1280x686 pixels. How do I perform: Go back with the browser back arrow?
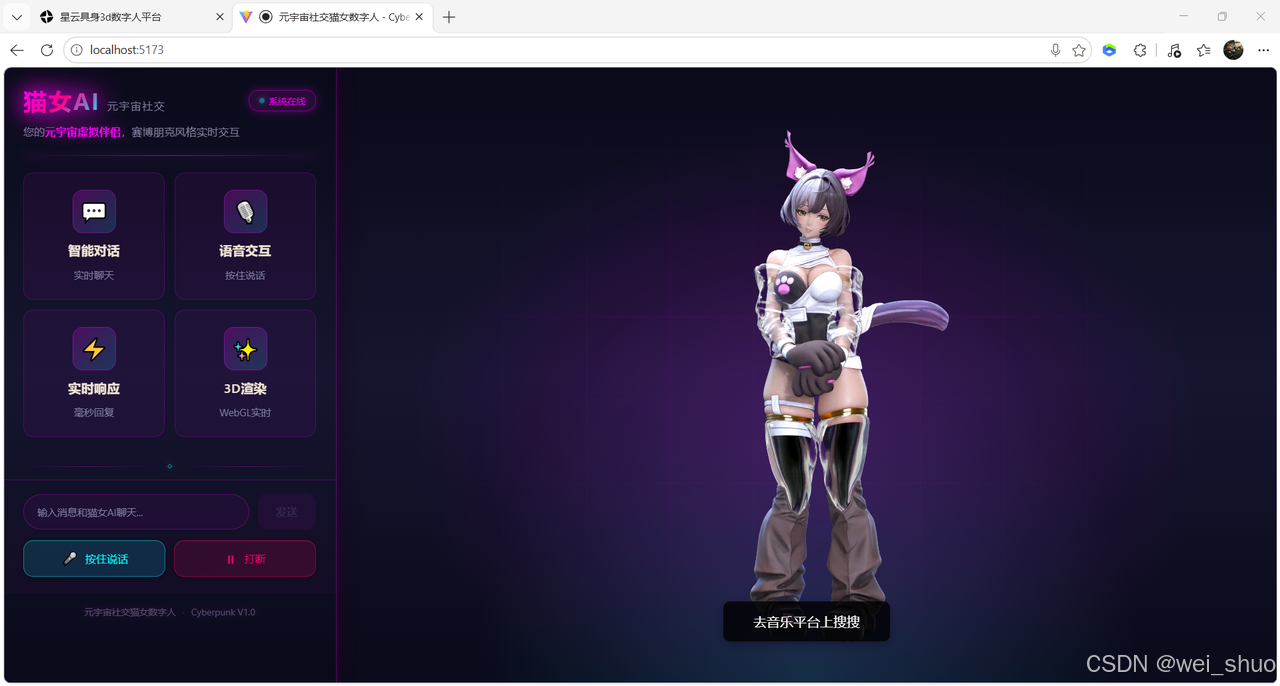coord(17,50)
